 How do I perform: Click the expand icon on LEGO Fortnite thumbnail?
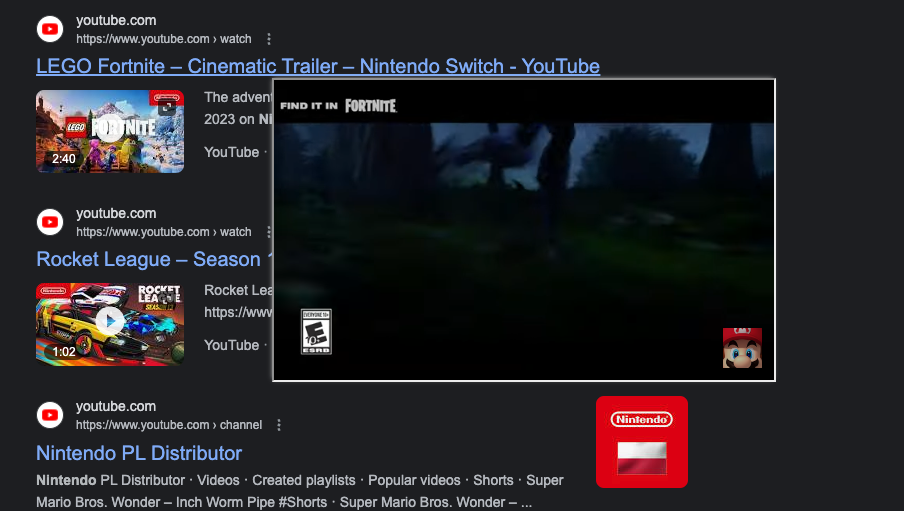[167, 108]
